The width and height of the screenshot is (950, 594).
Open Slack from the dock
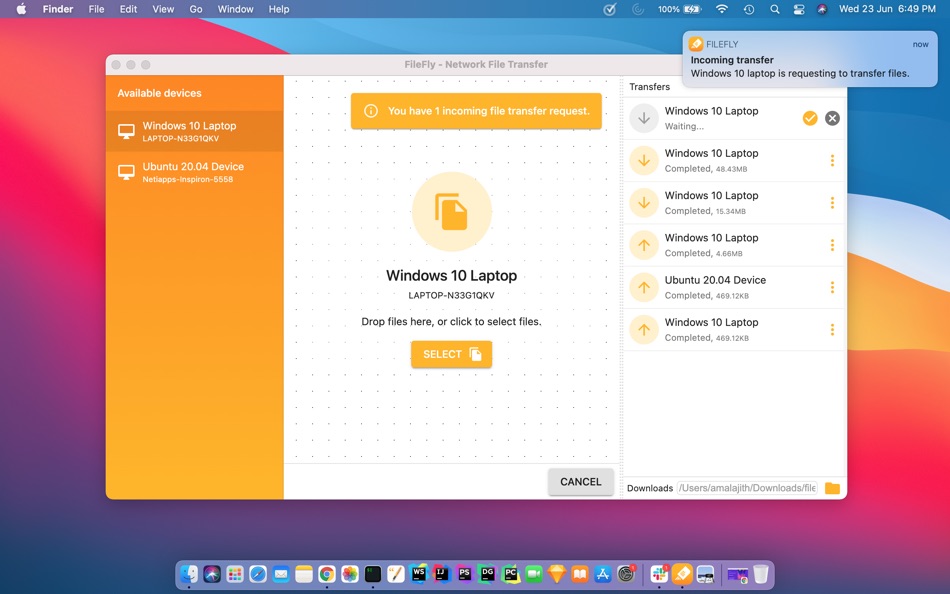pyautogui.click(x=659, y=573)
